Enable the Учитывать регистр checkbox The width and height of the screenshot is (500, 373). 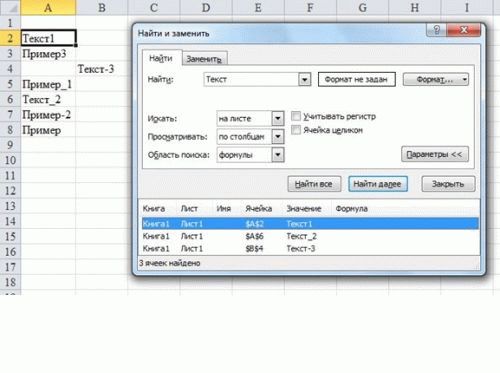click(x=296, y=116)
